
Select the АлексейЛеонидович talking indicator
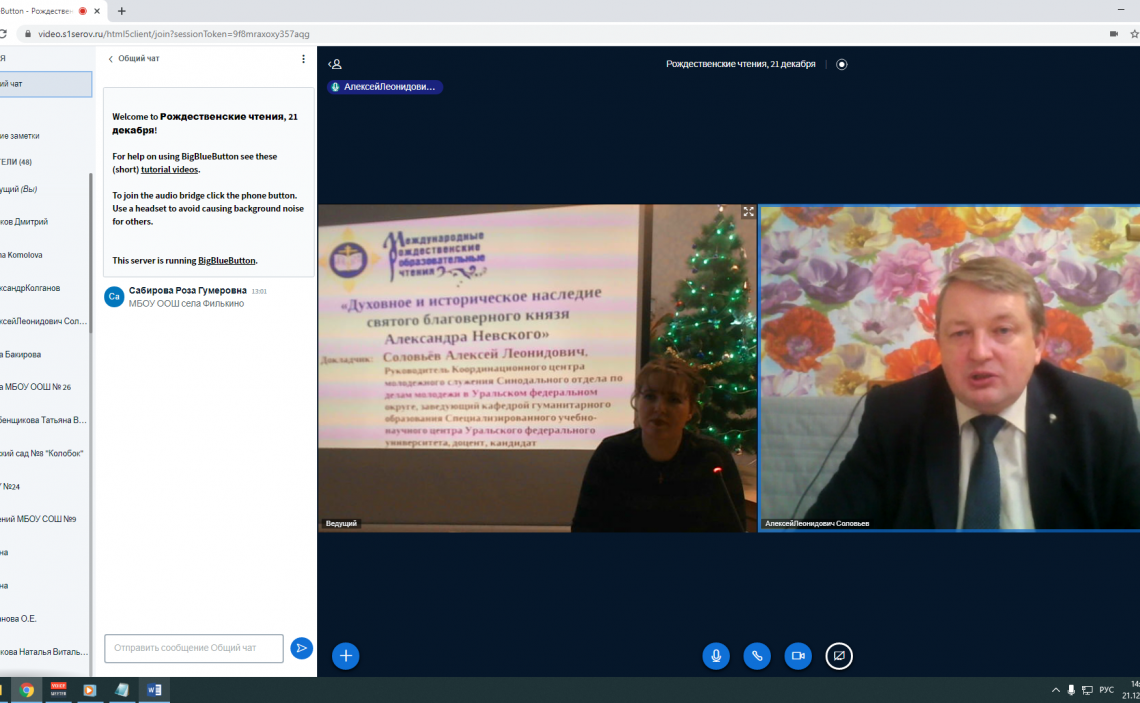[x=385, y=87]
